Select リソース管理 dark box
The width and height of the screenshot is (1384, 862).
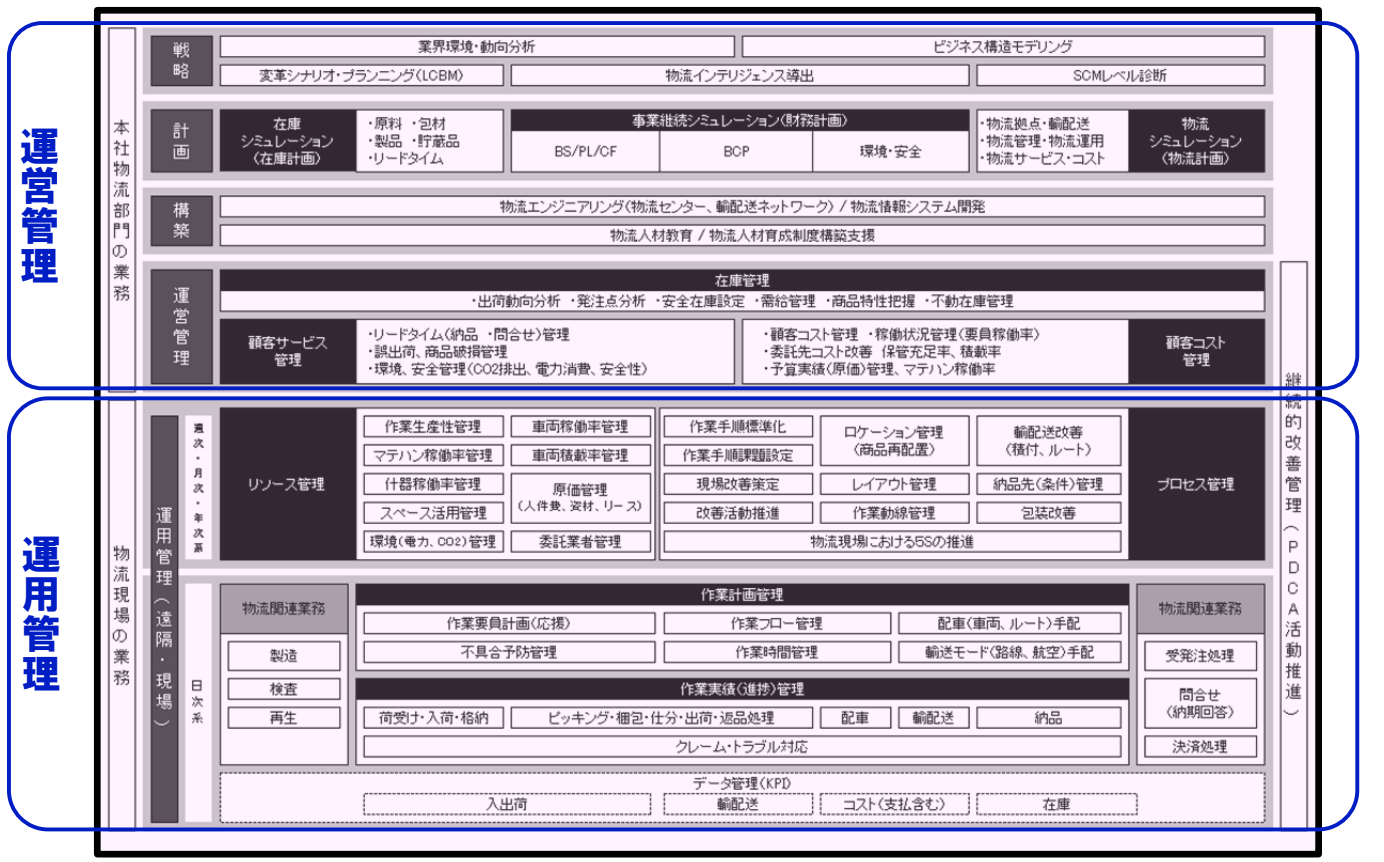pyautogui.click(x=288, y=484)
